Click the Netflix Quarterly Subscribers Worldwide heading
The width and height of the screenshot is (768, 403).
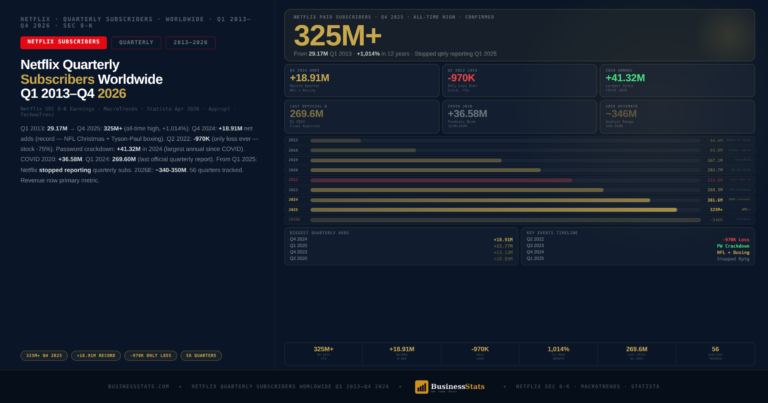(92, 79)
